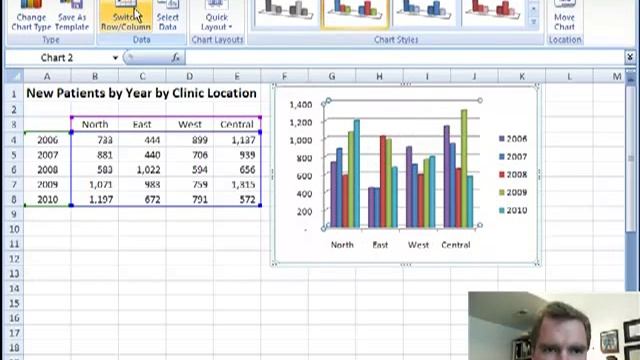
Task: Expand the Chart Styles gallery arrow
Action: (x=533, y=22)
